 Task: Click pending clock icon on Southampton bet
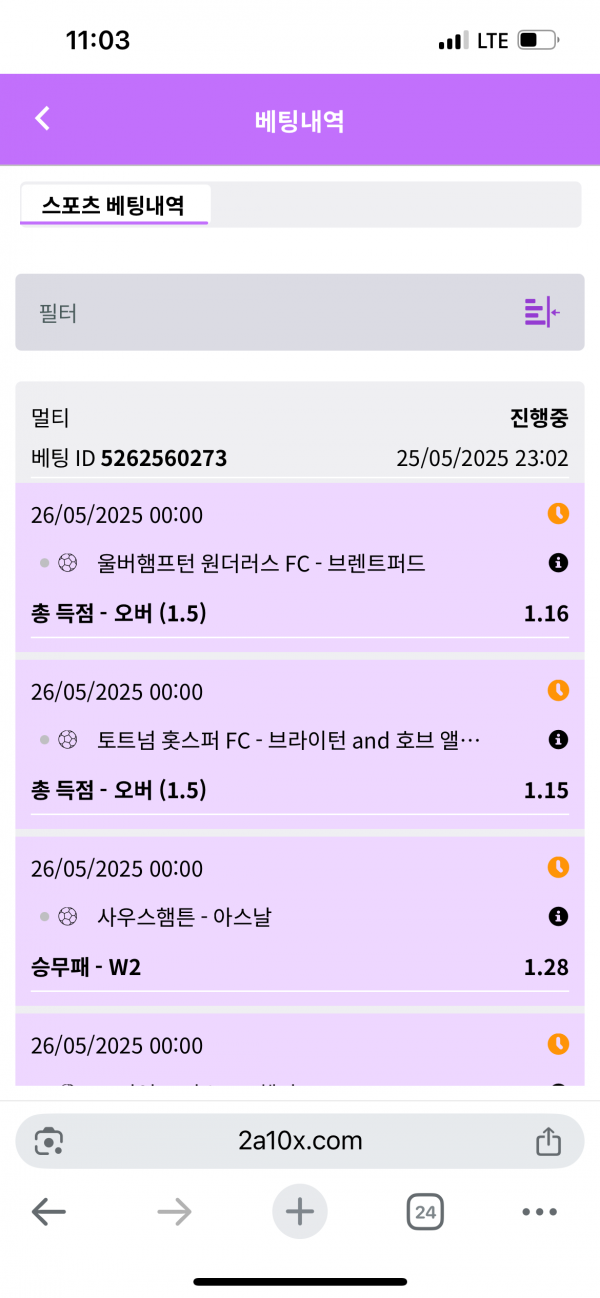pos(558,867)
